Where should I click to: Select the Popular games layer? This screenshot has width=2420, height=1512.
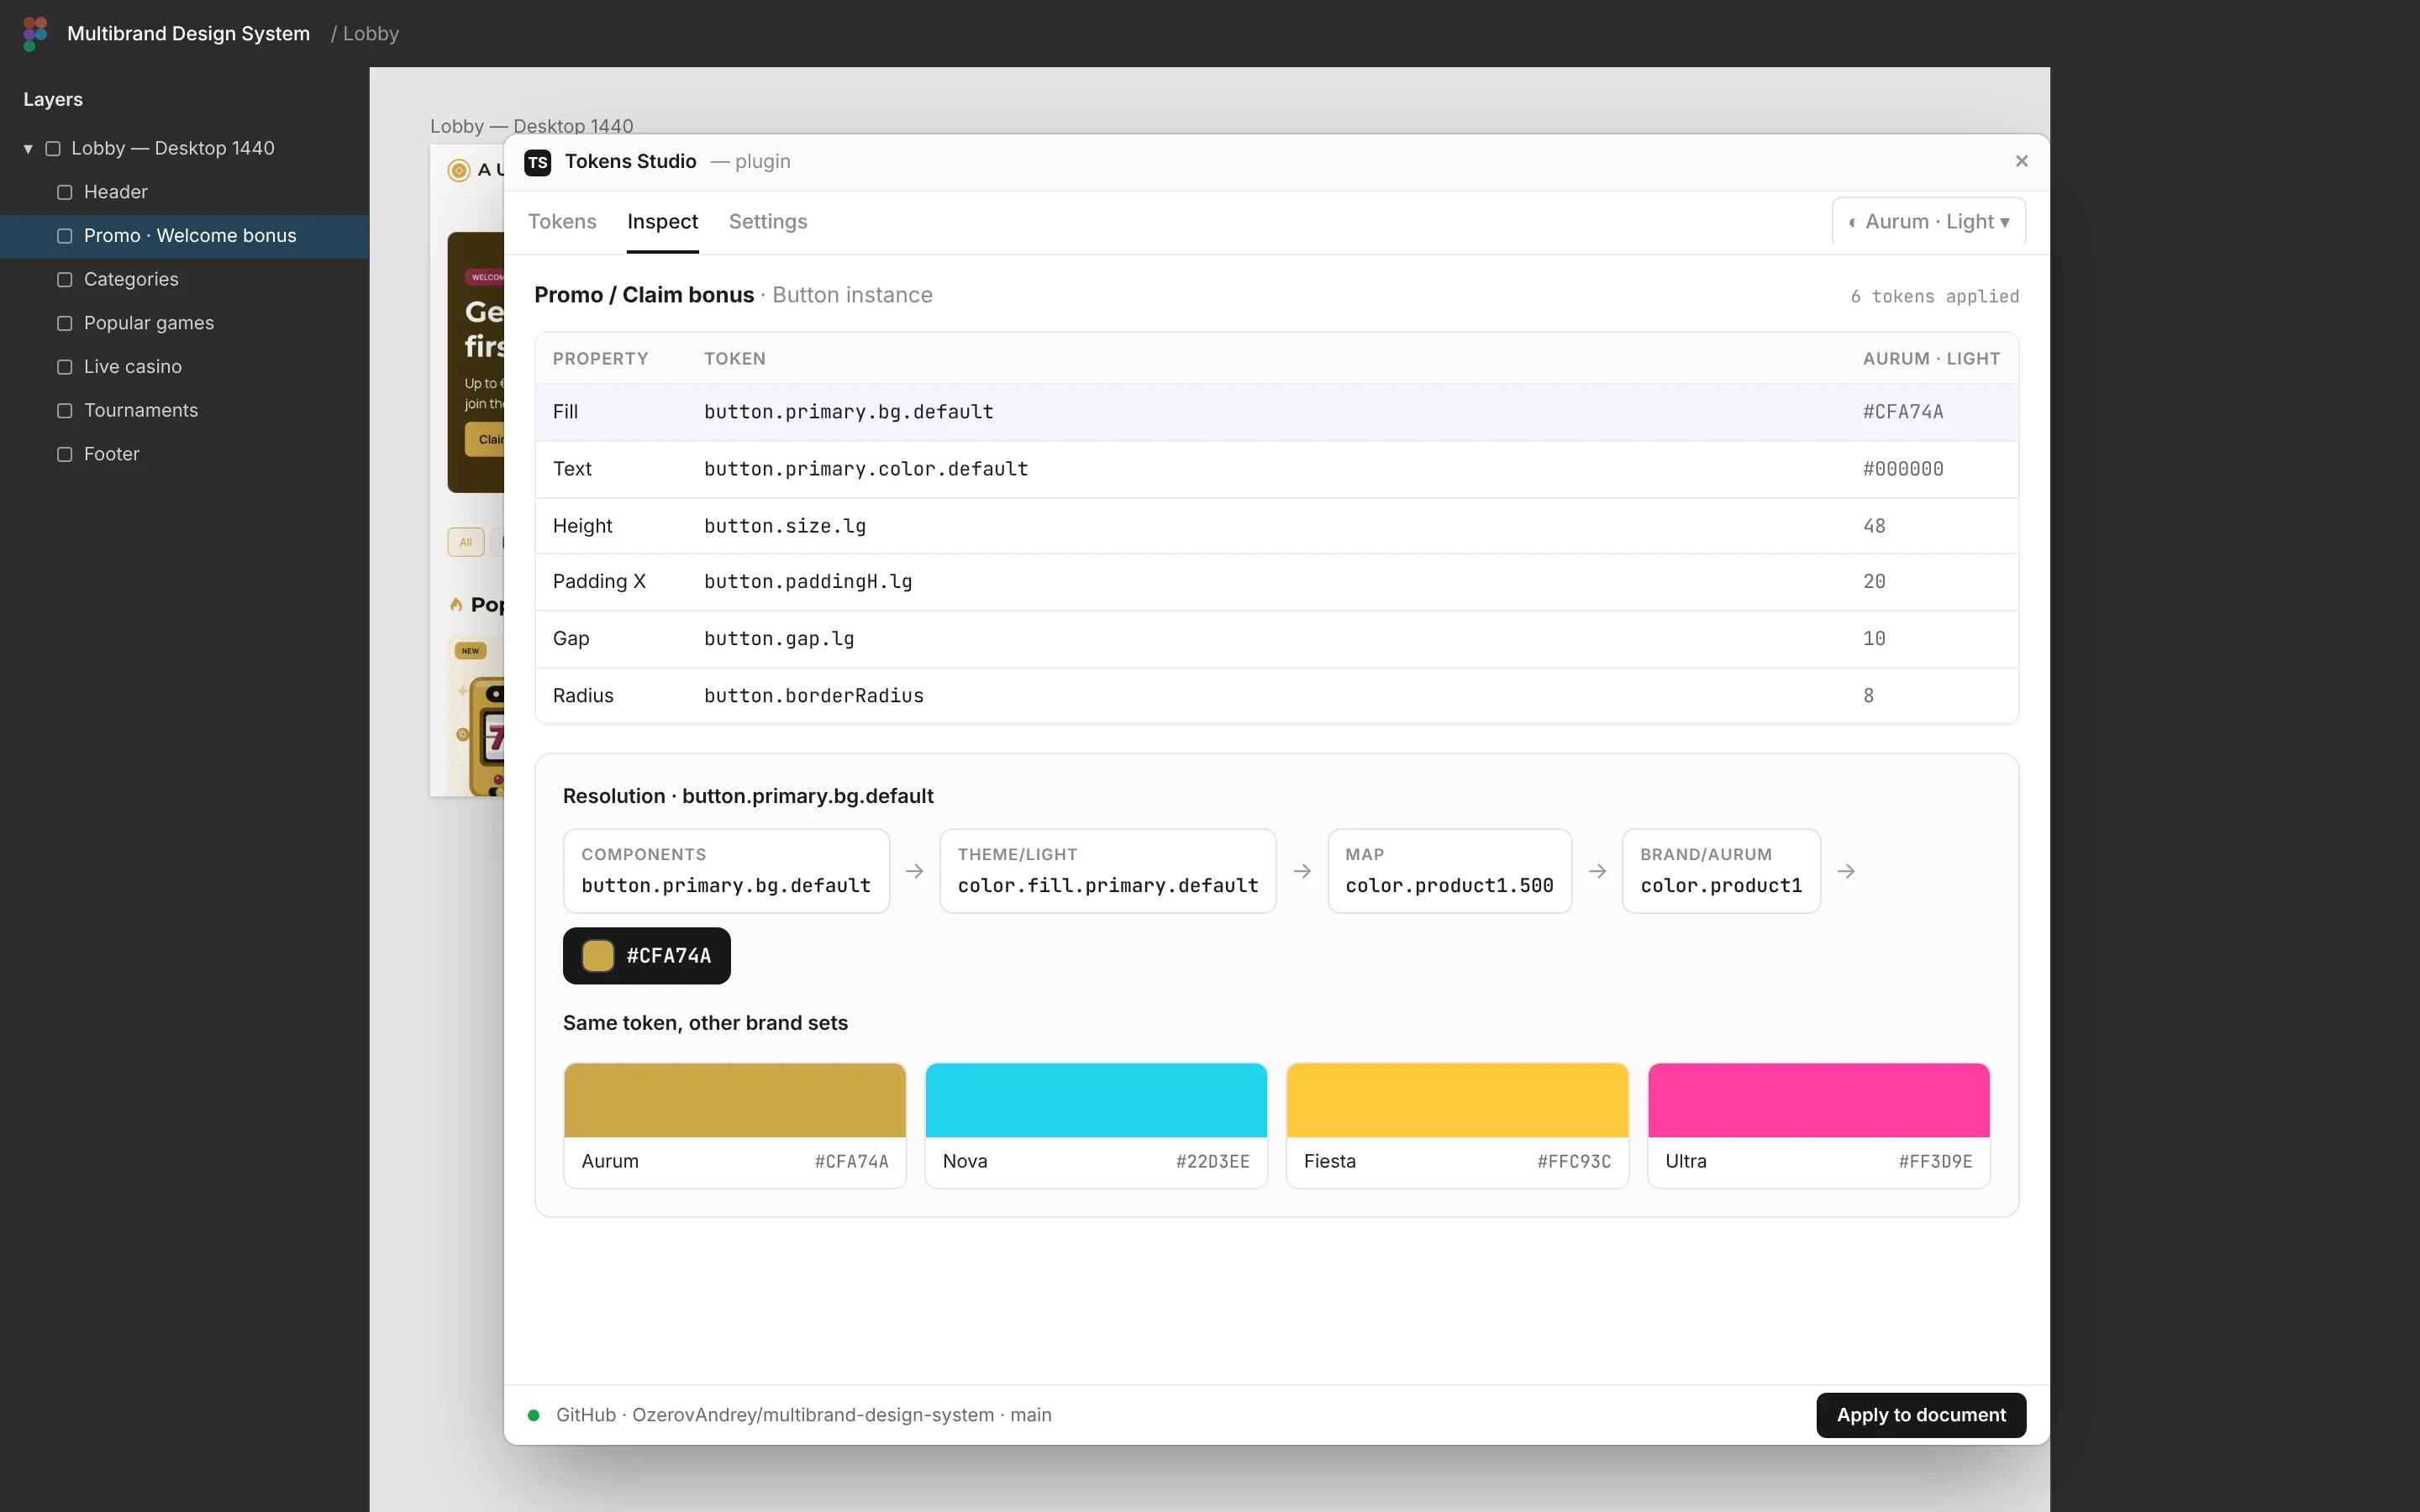point(184,324)
